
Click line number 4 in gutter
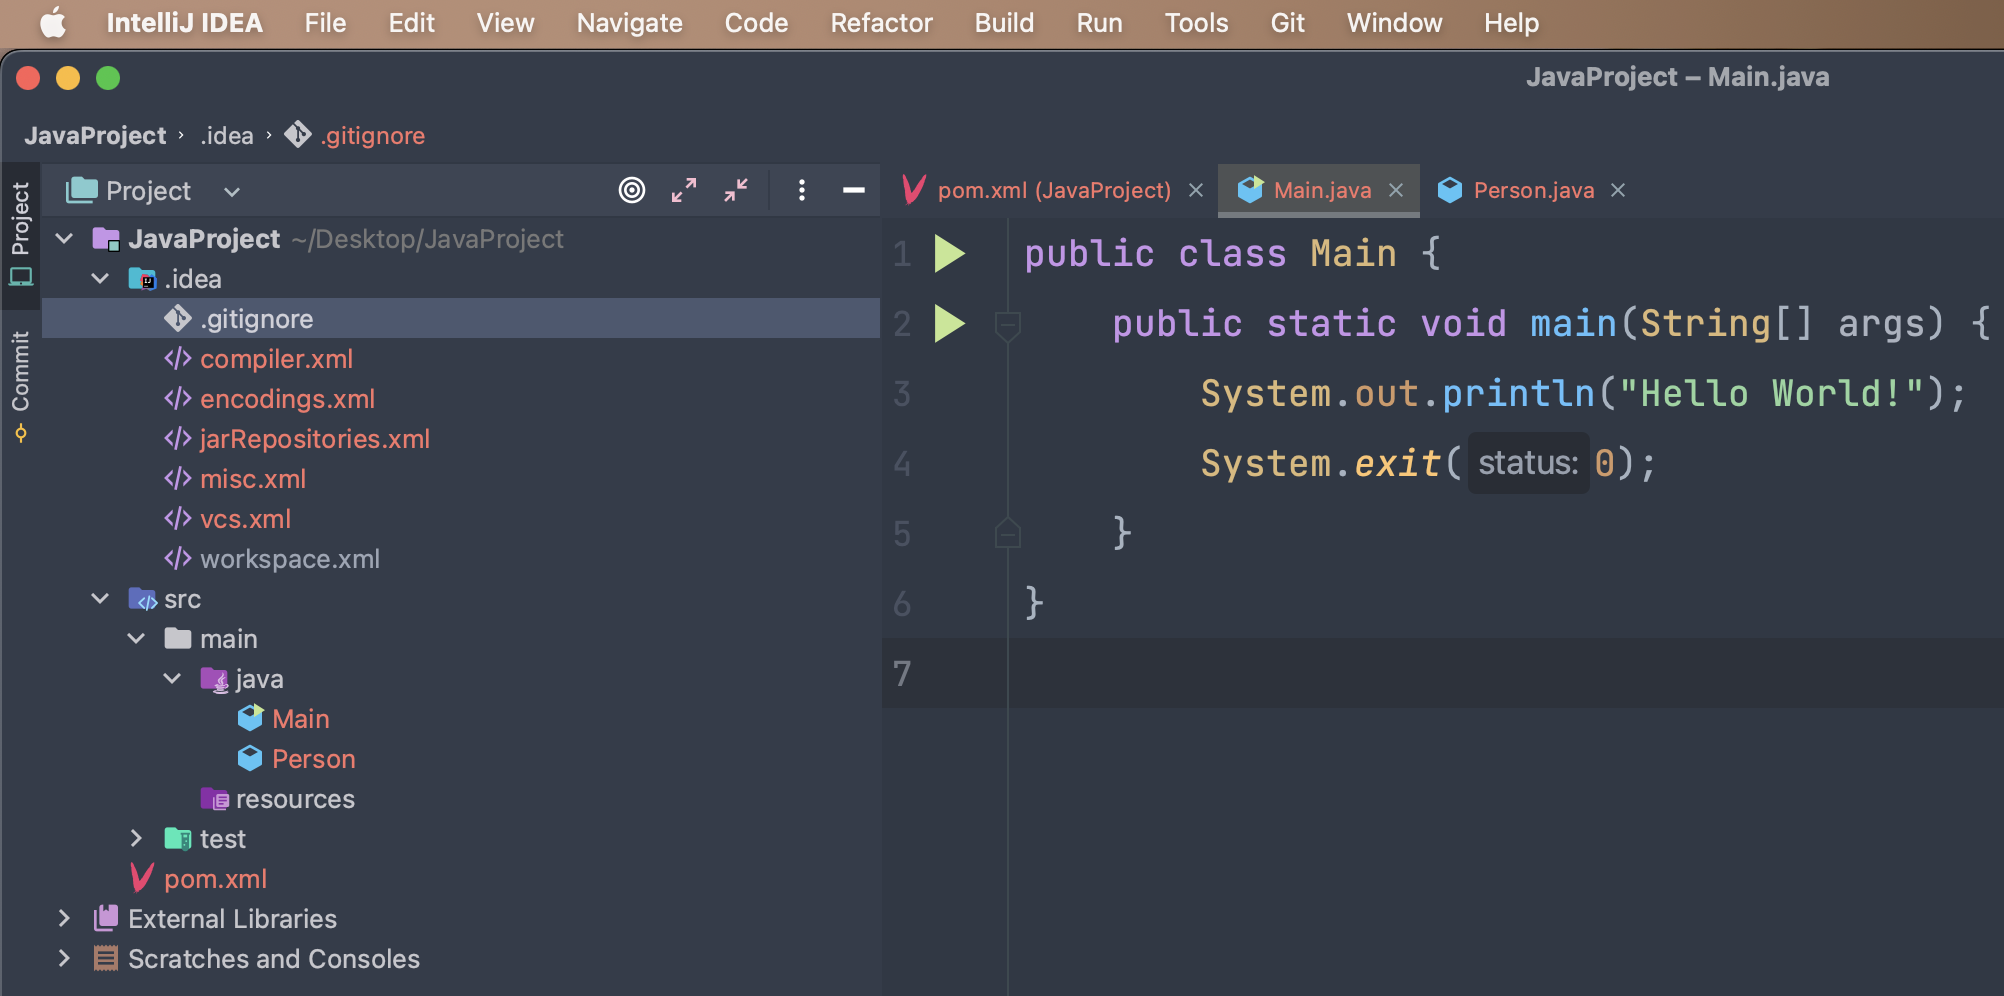pyautogui.click(x=902, y=464)
